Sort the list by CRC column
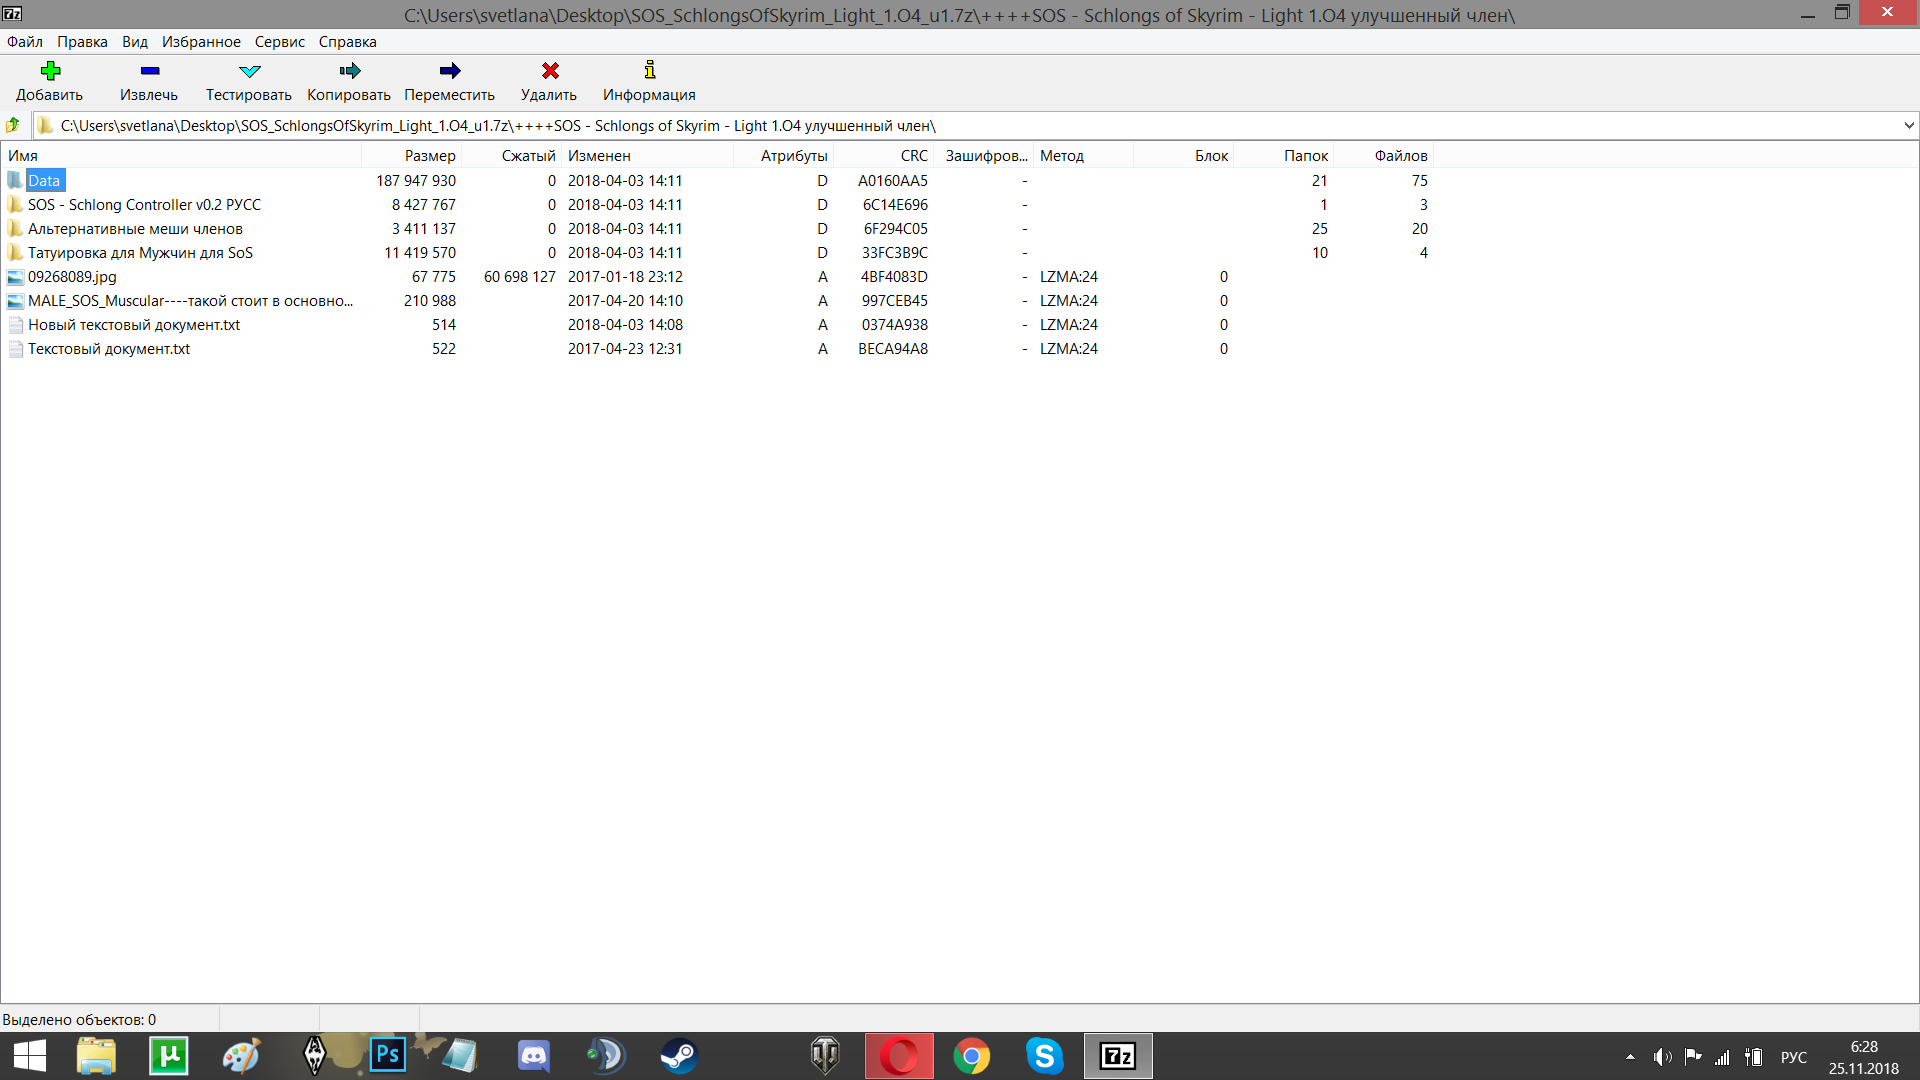The height and width of the screenshot is (1080, 1920). point(884,156)
